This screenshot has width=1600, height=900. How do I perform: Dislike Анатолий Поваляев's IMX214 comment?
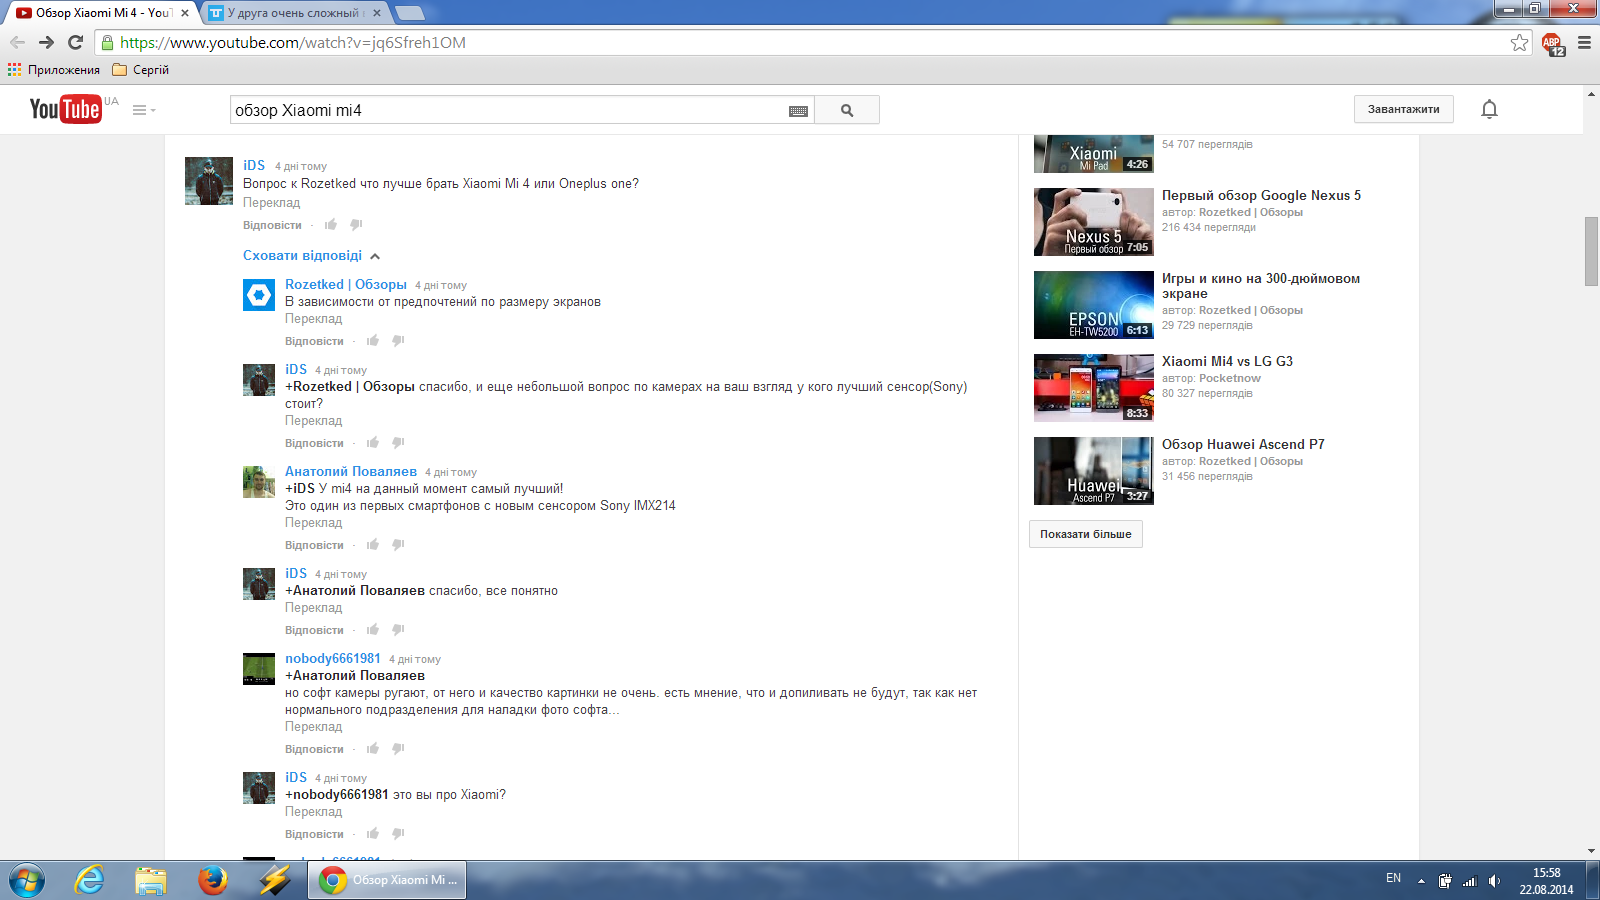pos(398,545)
